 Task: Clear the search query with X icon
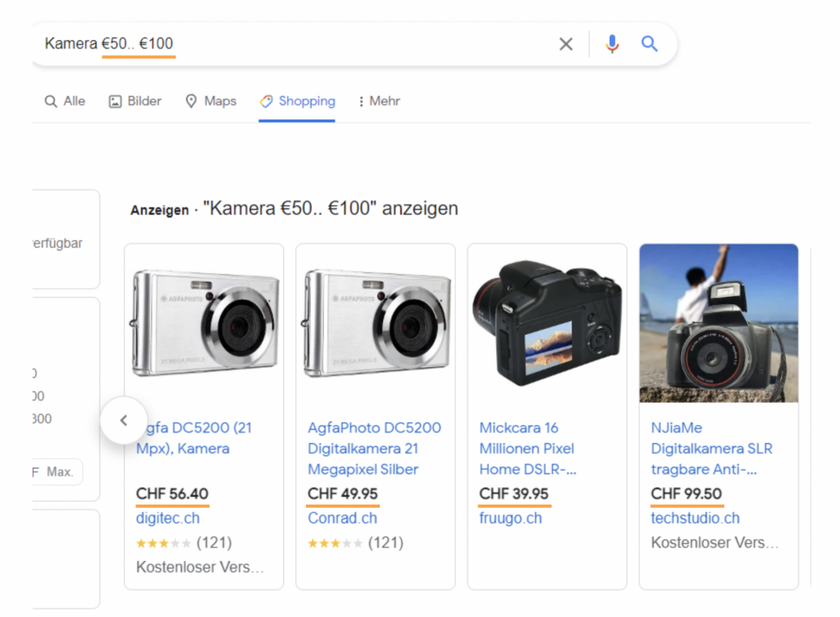click(x=566, y=44)
